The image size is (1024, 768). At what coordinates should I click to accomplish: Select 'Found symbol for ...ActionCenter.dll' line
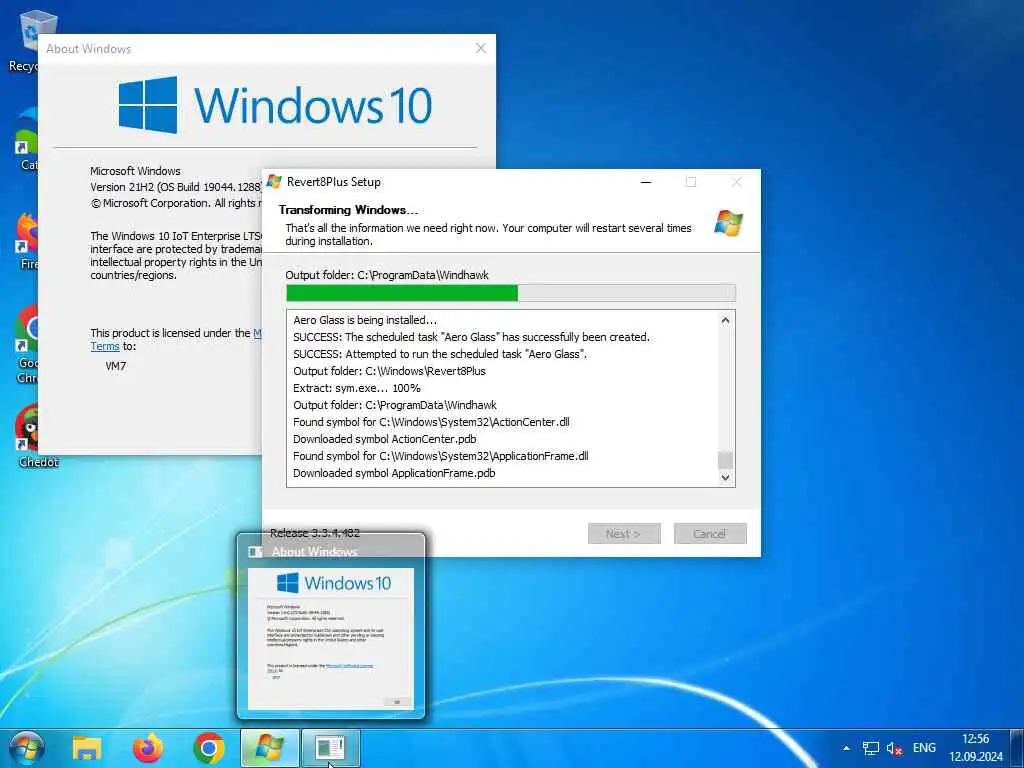[x=431, y=422]
